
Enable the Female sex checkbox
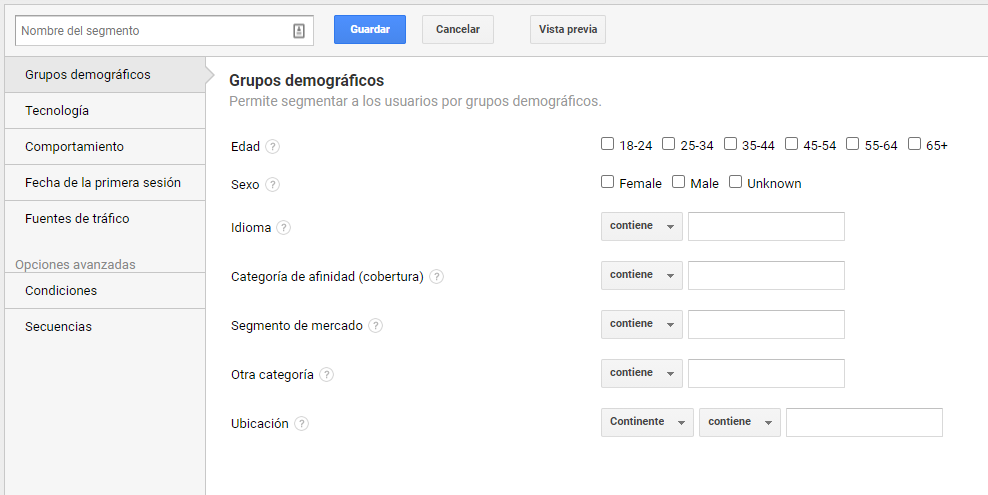(607, 182)
